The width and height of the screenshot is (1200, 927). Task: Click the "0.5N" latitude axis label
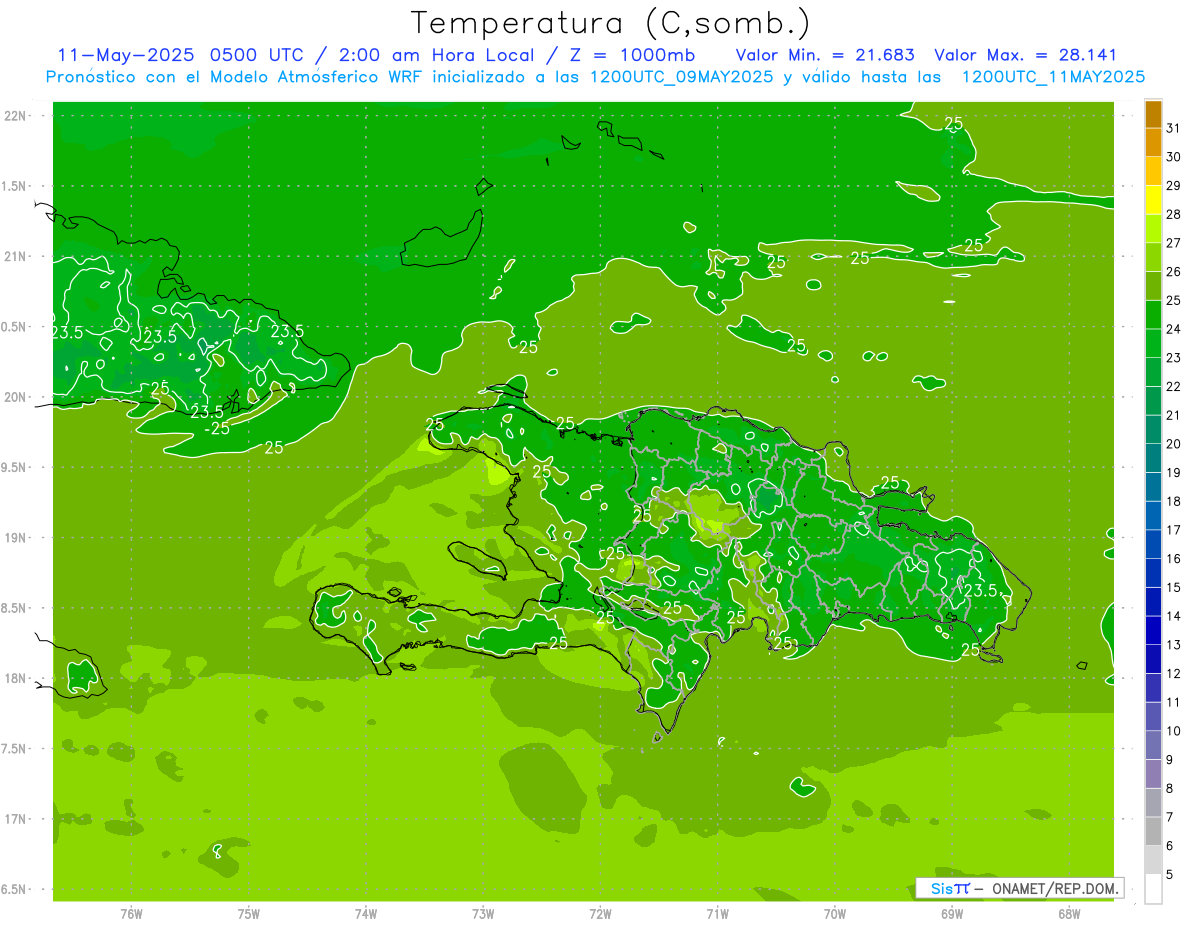click(15, 327)
